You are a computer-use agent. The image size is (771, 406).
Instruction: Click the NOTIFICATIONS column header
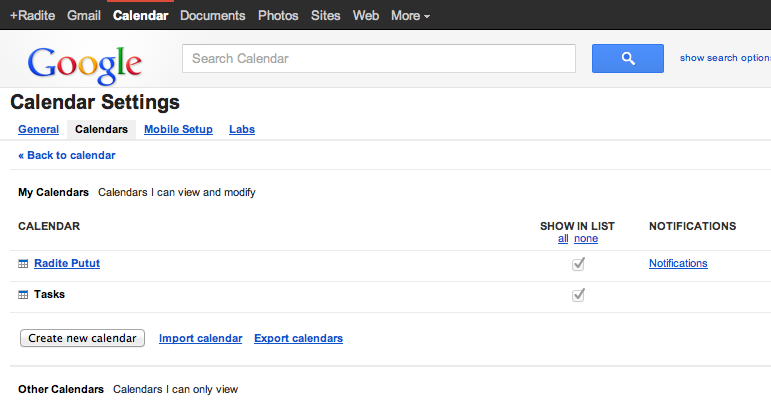[x=692, y=226]
